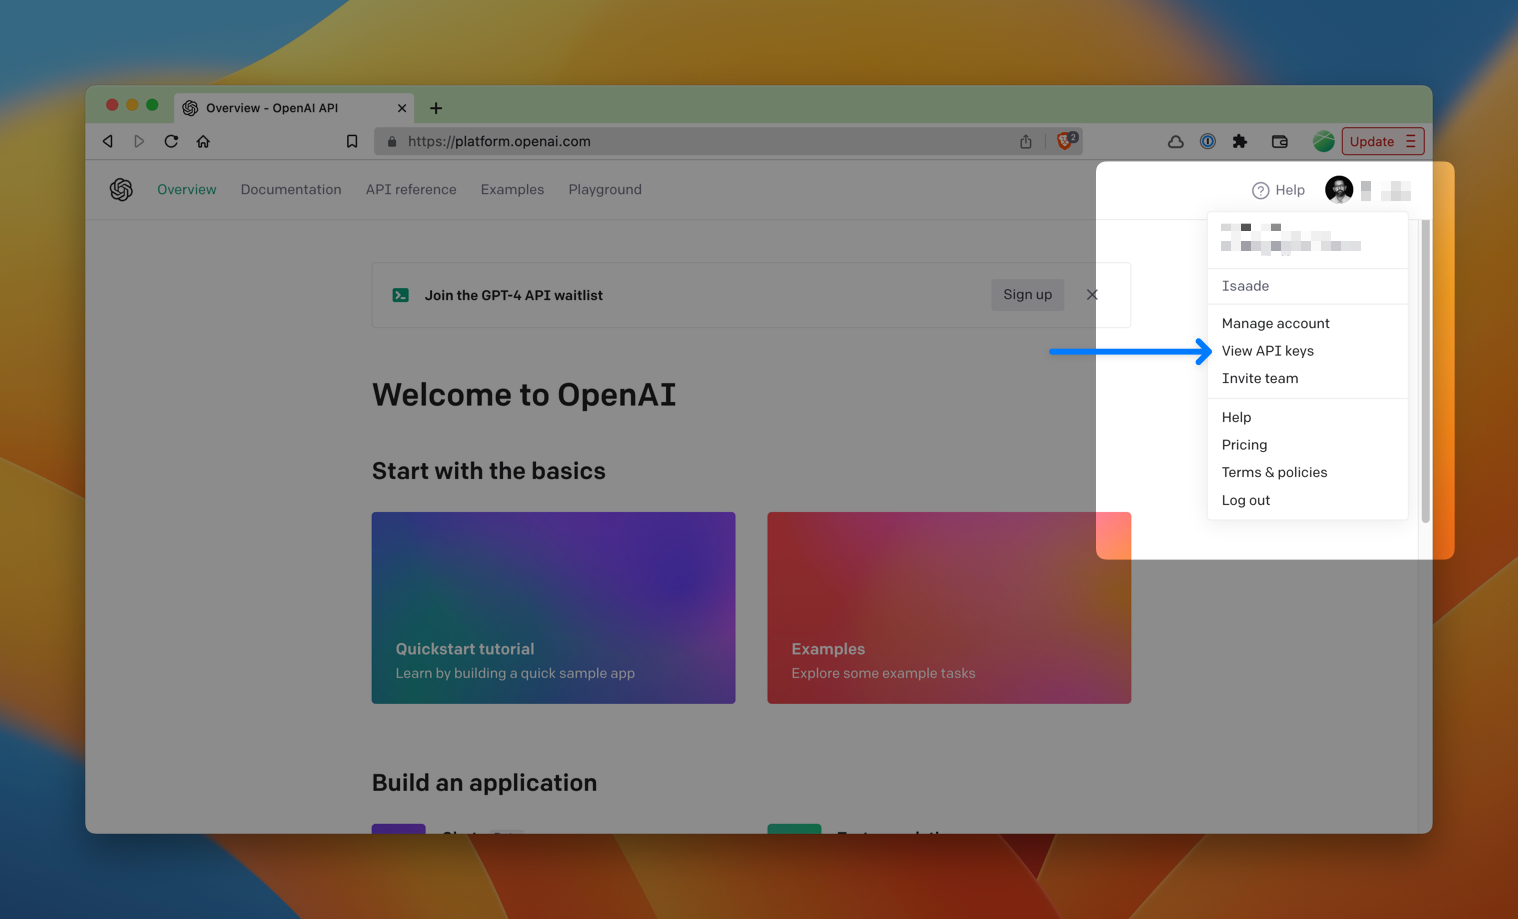Click the green browser profile avatar

coord(1323,141)
